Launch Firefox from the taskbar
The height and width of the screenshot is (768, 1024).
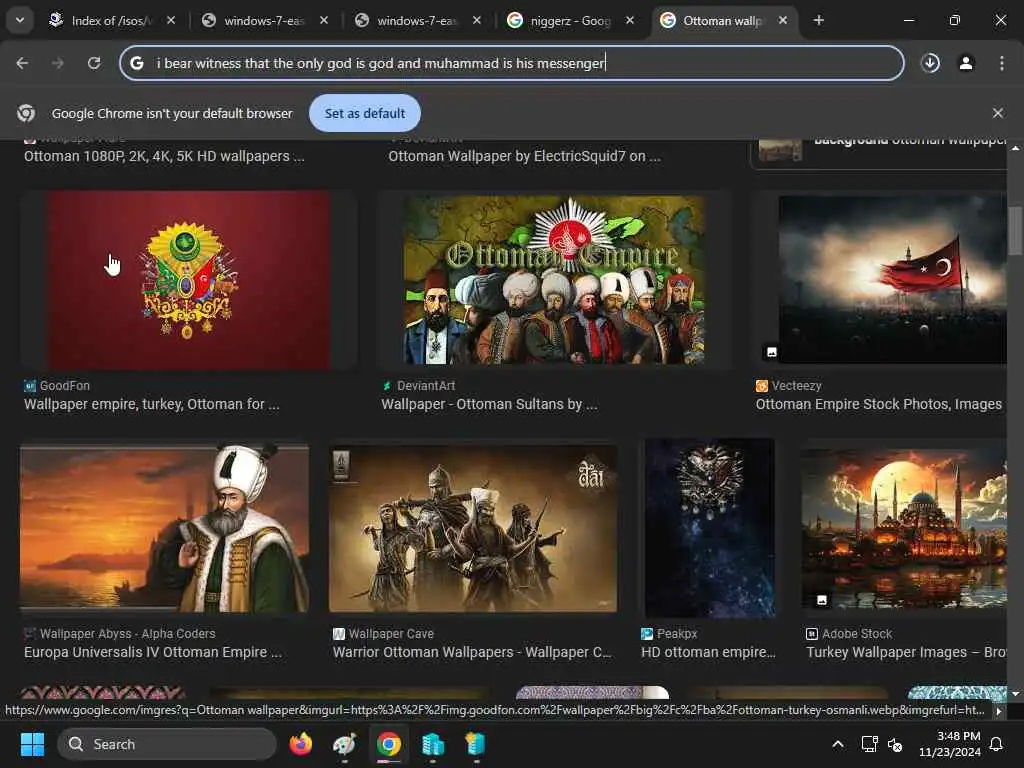click(x=300, y=744)
